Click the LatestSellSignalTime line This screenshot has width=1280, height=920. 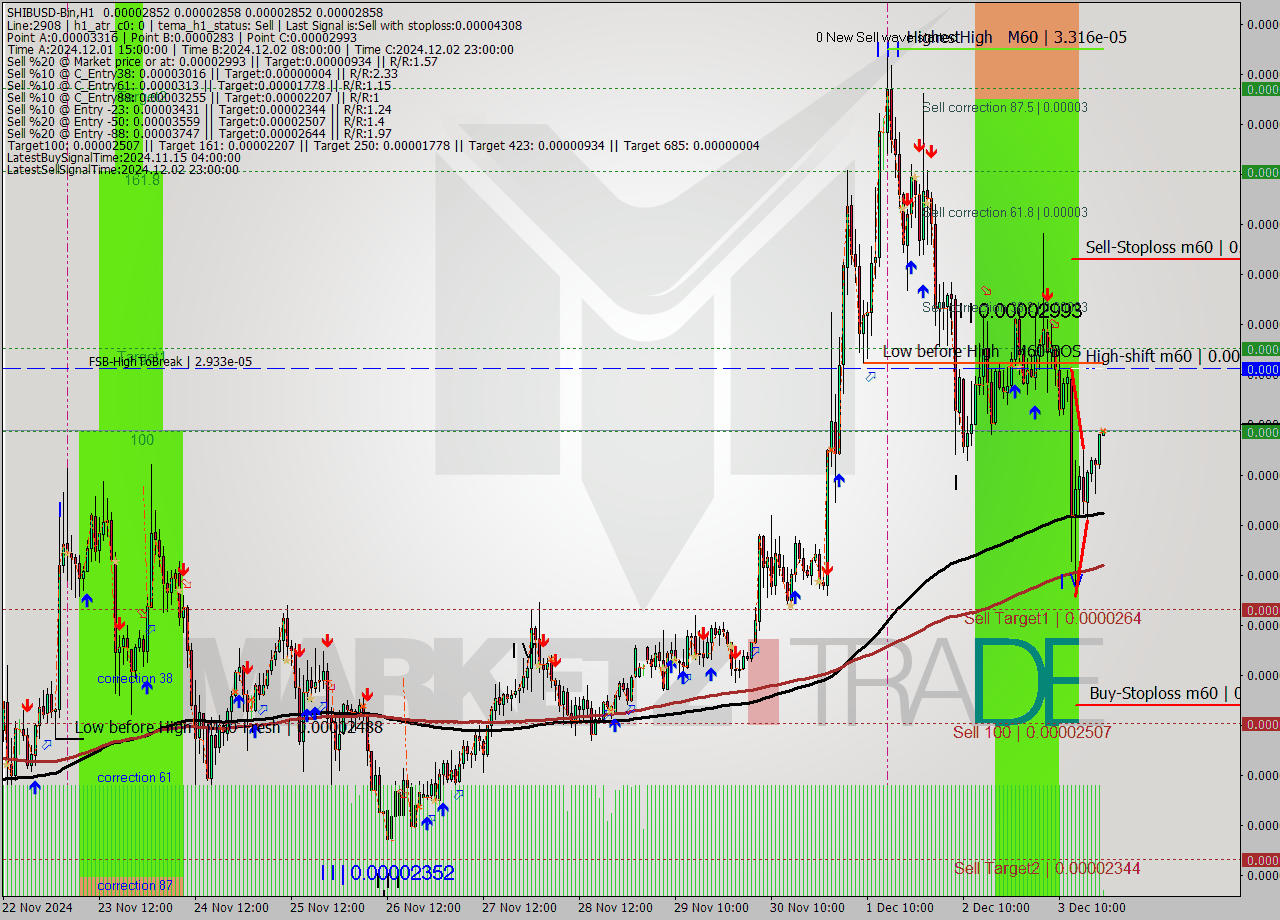coord(123,169)
